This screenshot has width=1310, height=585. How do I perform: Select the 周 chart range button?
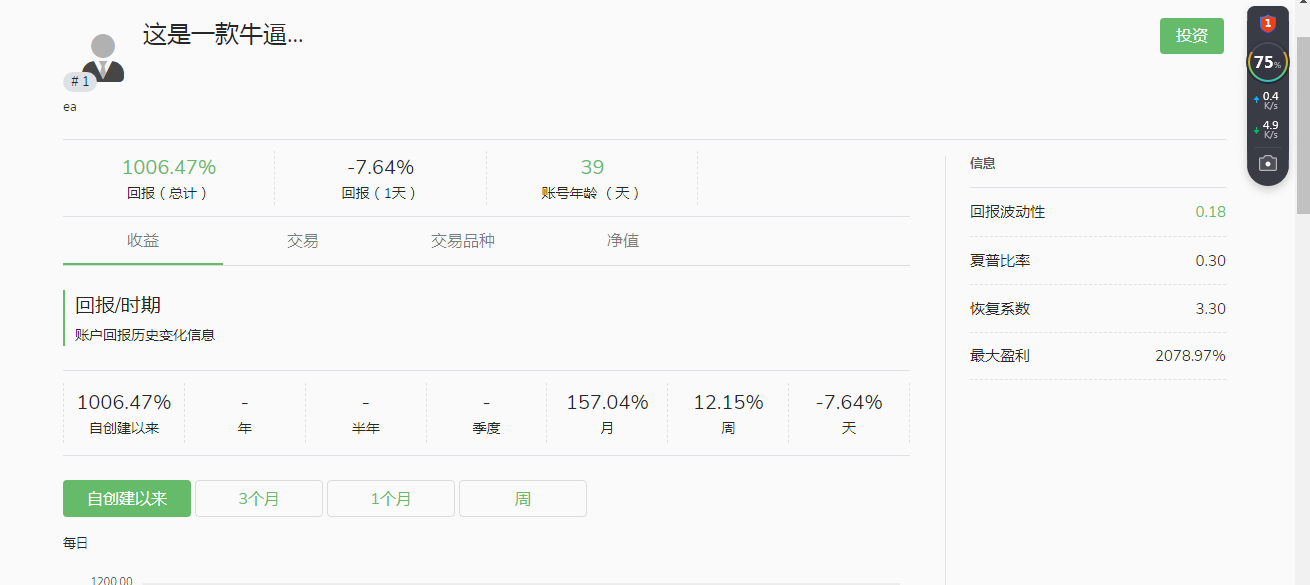[523, 499]
